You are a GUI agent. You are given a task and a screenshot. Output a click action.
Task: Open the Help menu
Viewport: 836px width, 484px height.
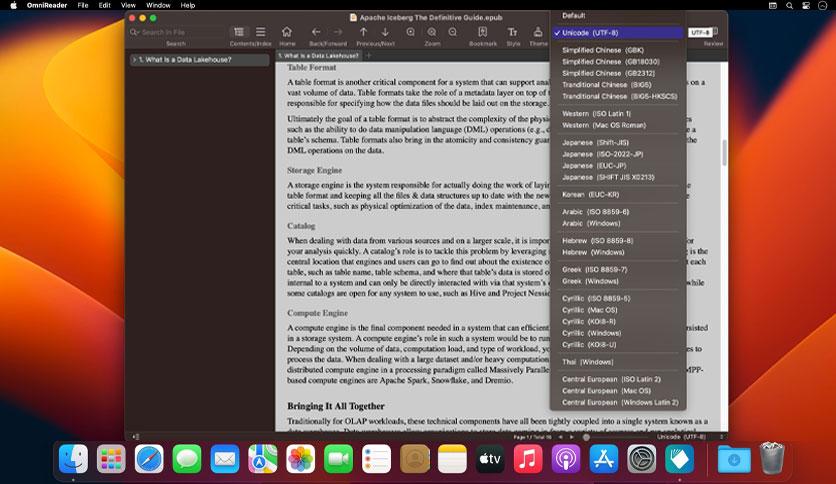(x=188, y=5)
